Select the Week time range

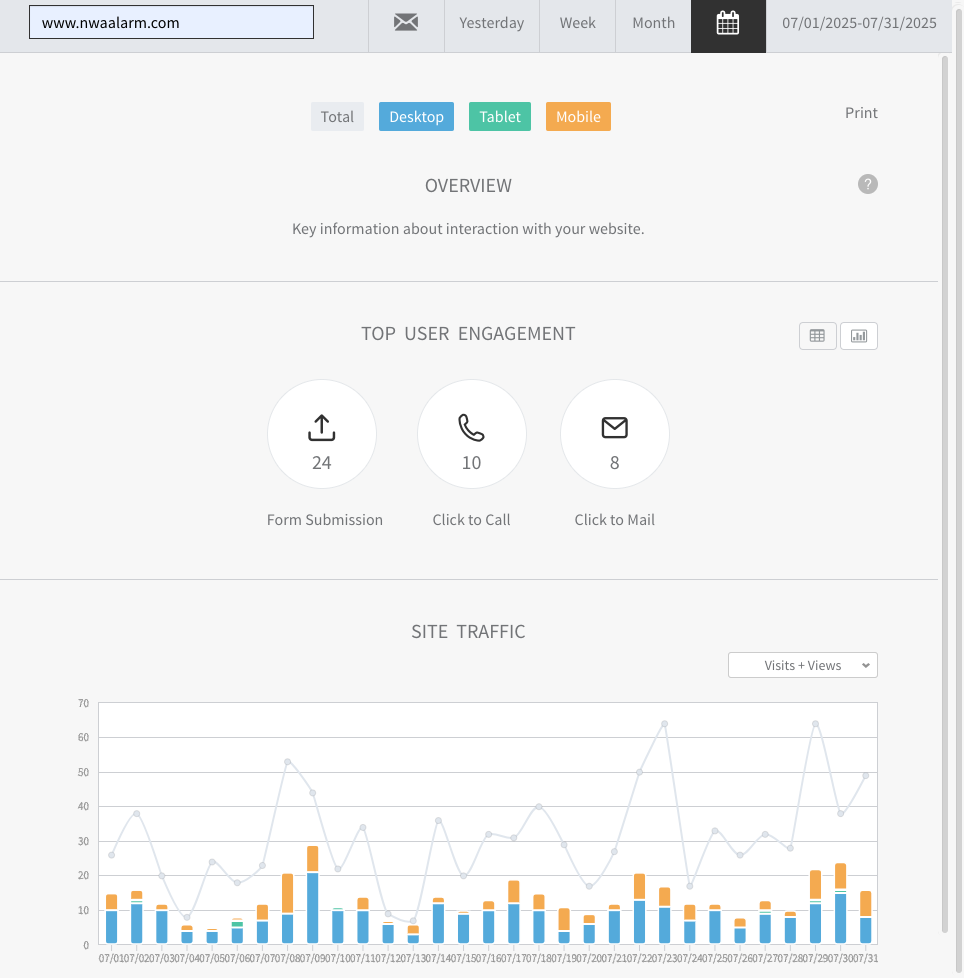pyautogui.click(x=577, y=23)
